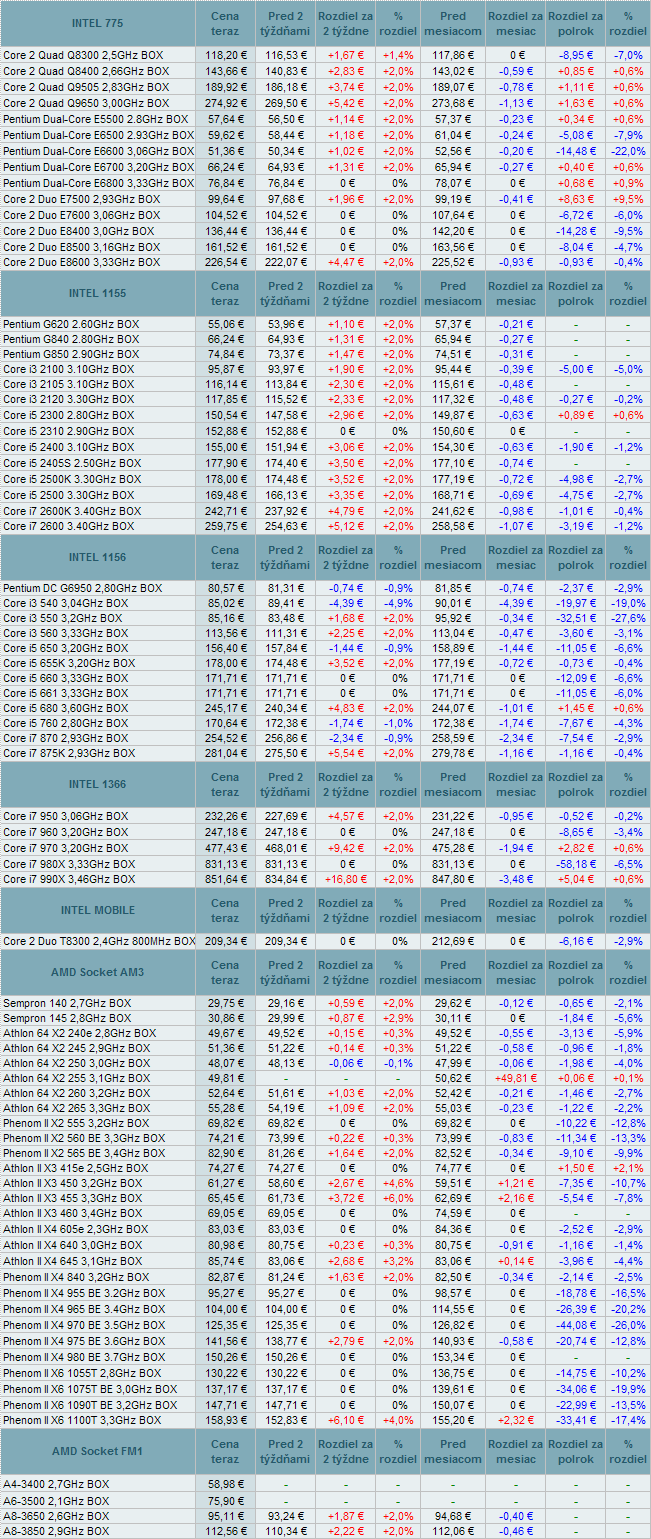Click the INTEL MOBILE section header
Image resolution: width=651 pixels, height=1539 pixels.
coord(98,910)
